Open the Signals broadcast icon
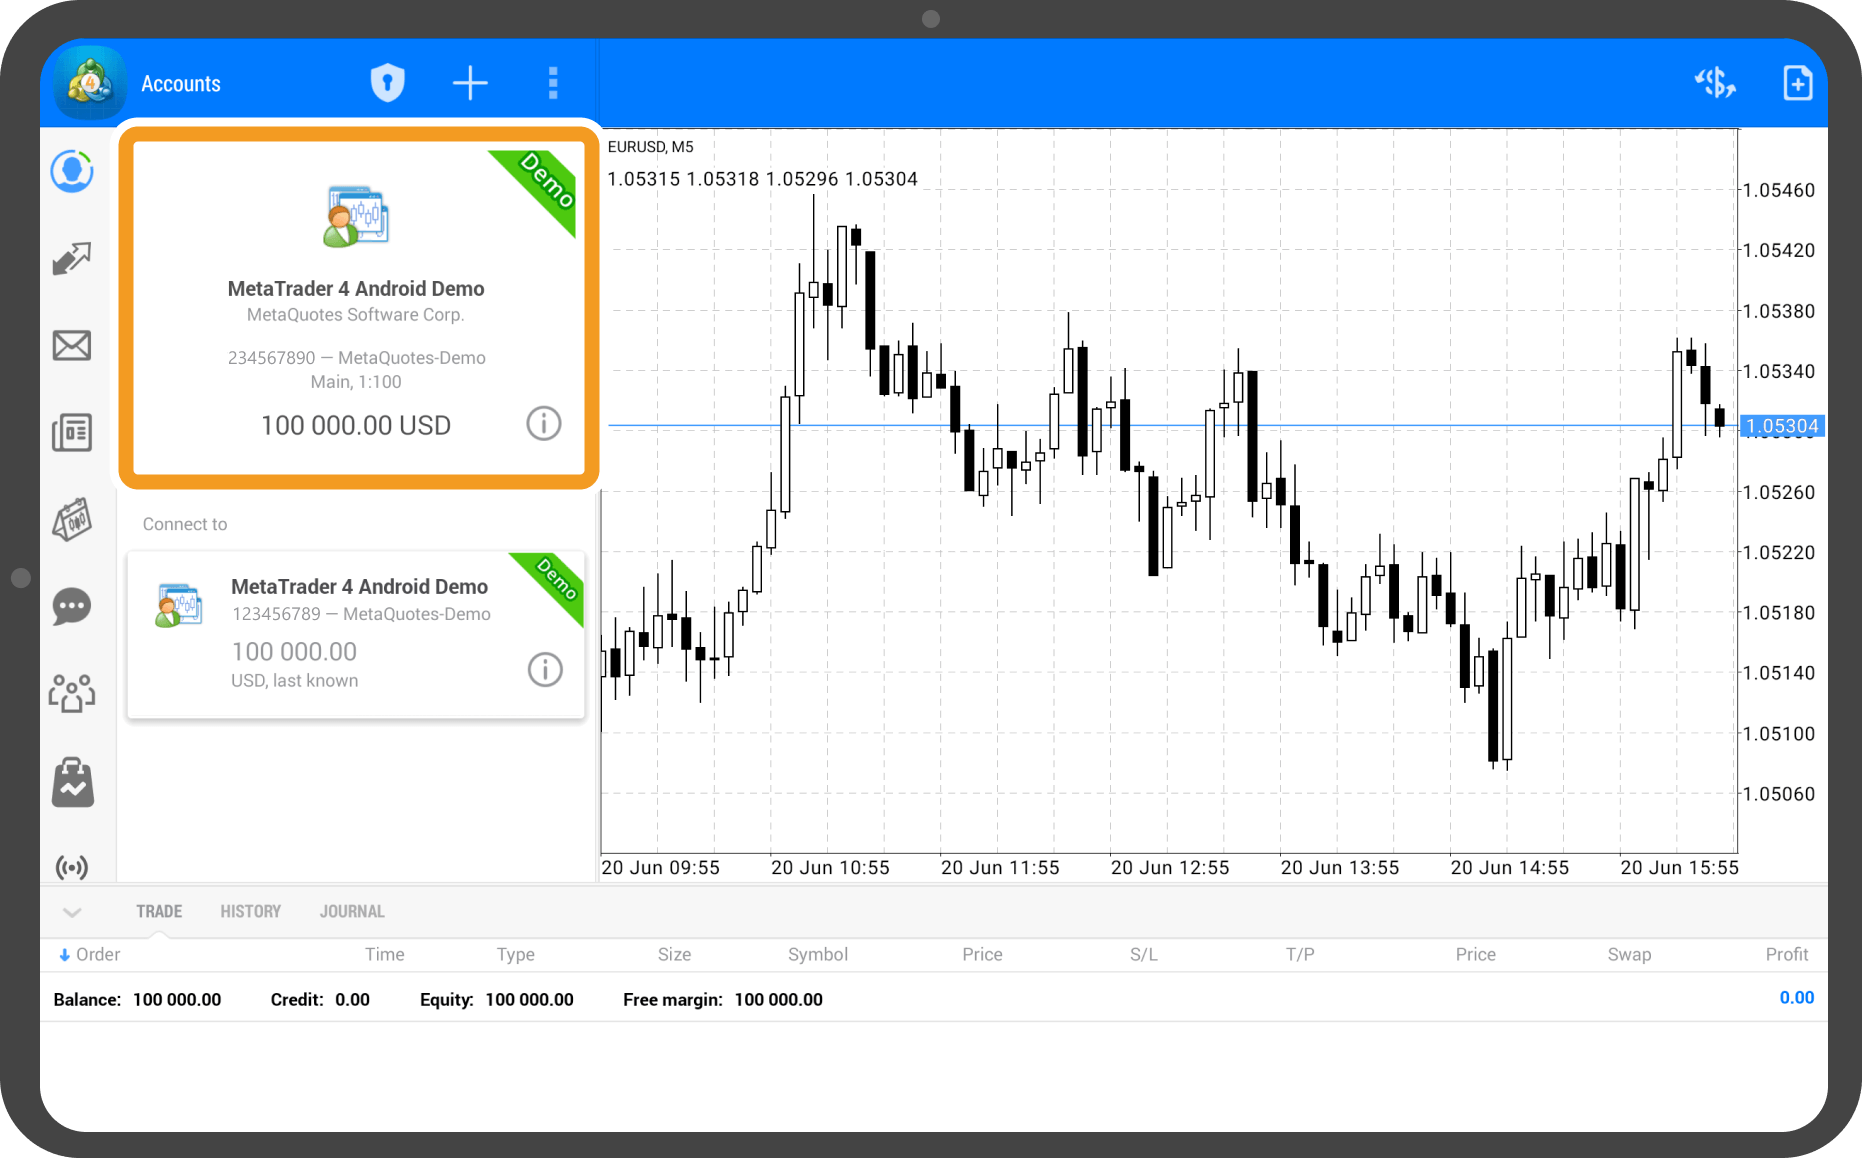 [x=72, y=867]
